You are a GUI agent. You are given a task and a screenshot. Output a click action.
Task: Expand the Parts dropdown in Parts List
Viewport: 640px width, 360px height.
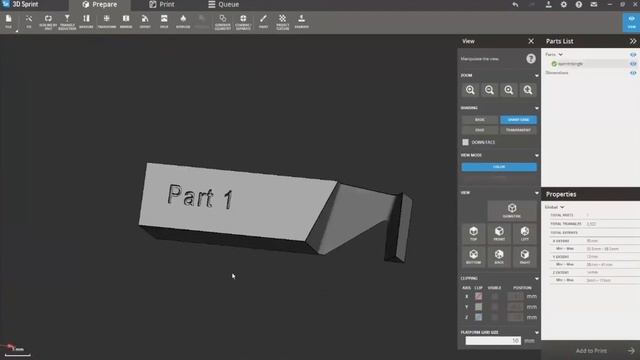pos(561,54)
